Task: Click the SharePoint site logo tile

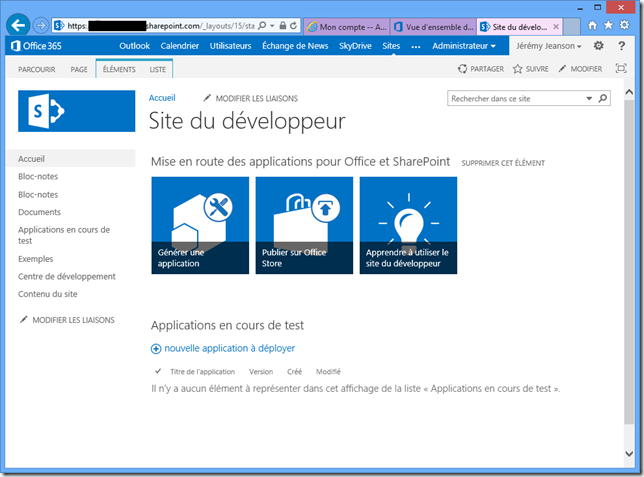Action: click(x=76, y=111)
